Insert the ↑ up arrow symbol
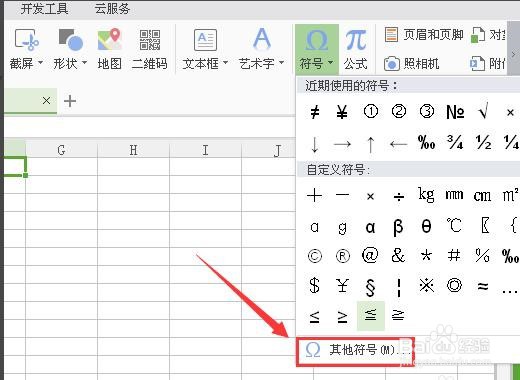The width and height of the screenshot is (520, 380). coord(370,144)
